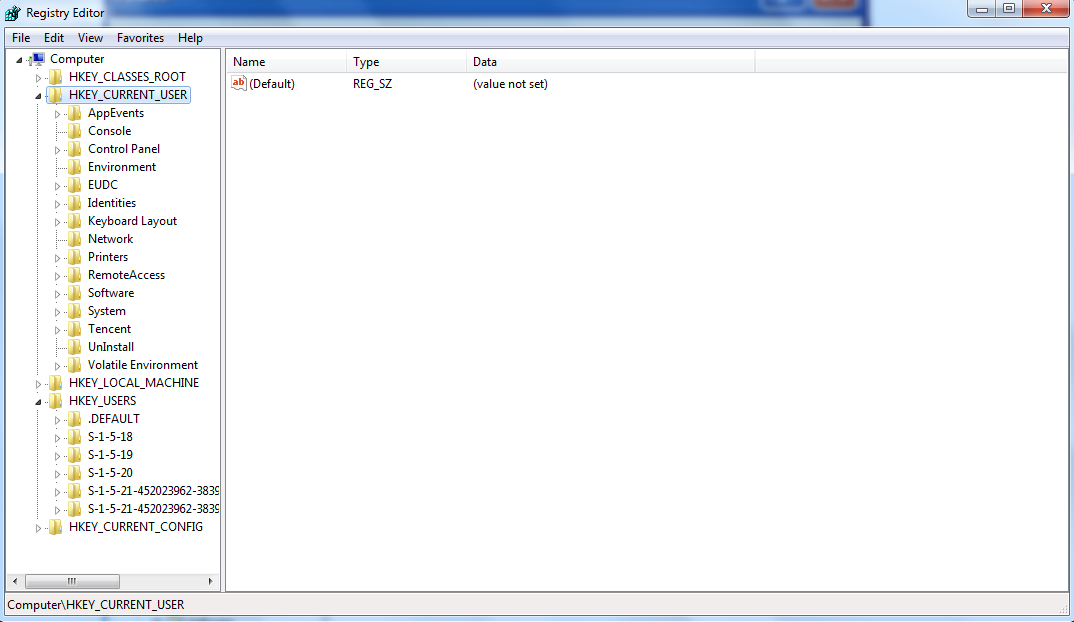Open the View menu

(90, 38)
